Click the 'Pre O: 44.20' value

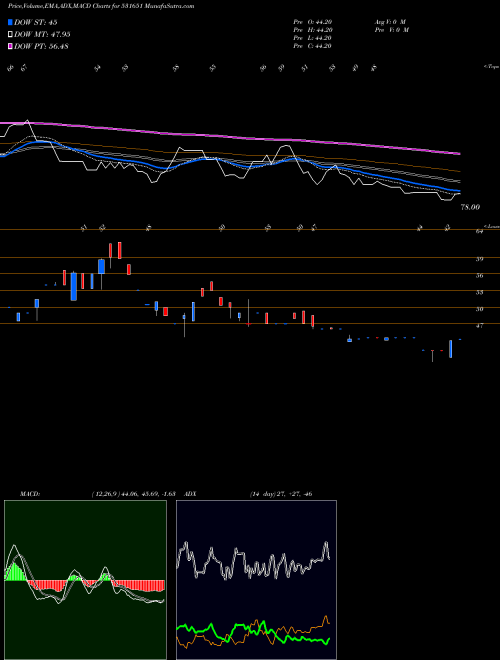313,22
